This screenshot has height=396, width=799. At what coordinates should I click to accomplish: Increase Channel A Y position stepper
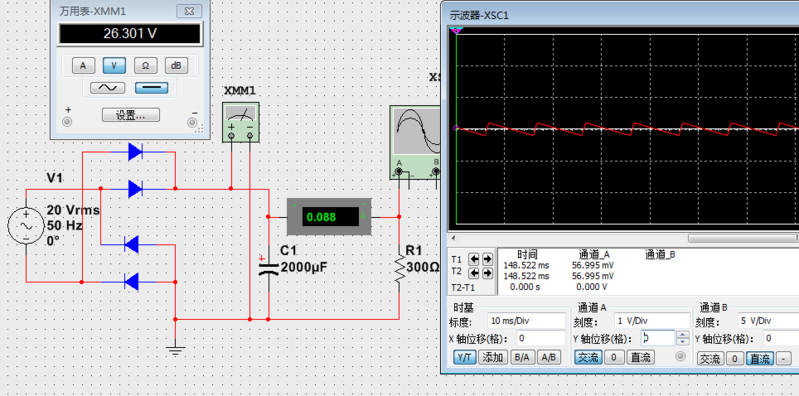tap(682, 334)
